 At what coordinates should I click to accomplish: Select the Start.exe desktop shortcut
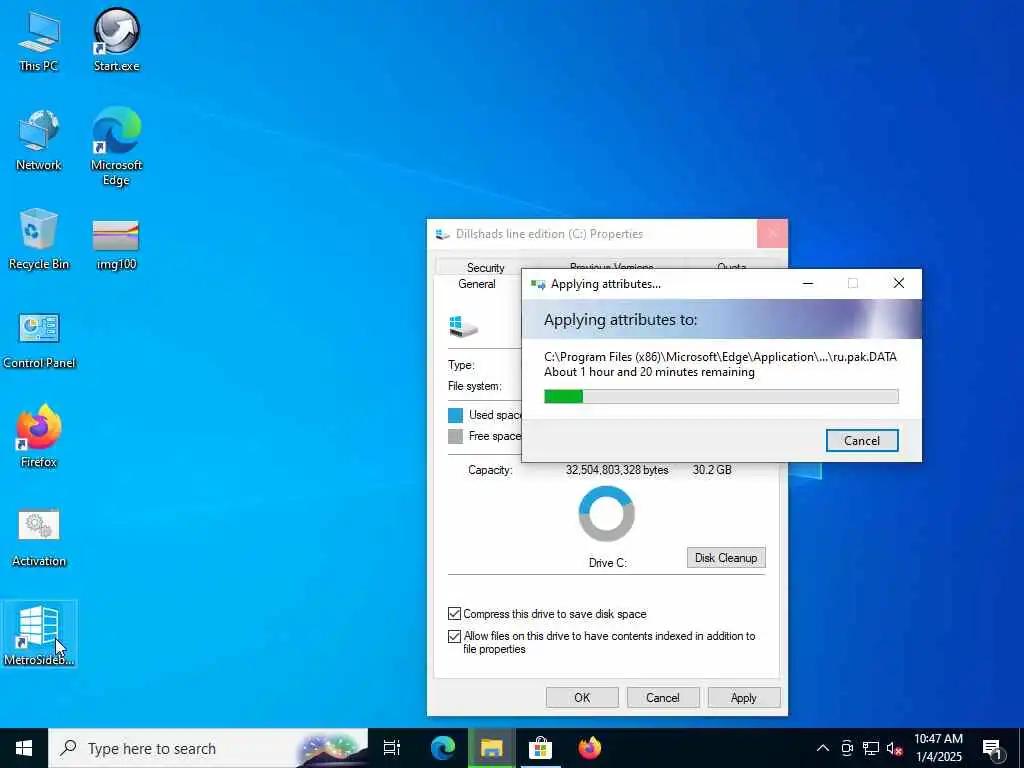(116, 40)
